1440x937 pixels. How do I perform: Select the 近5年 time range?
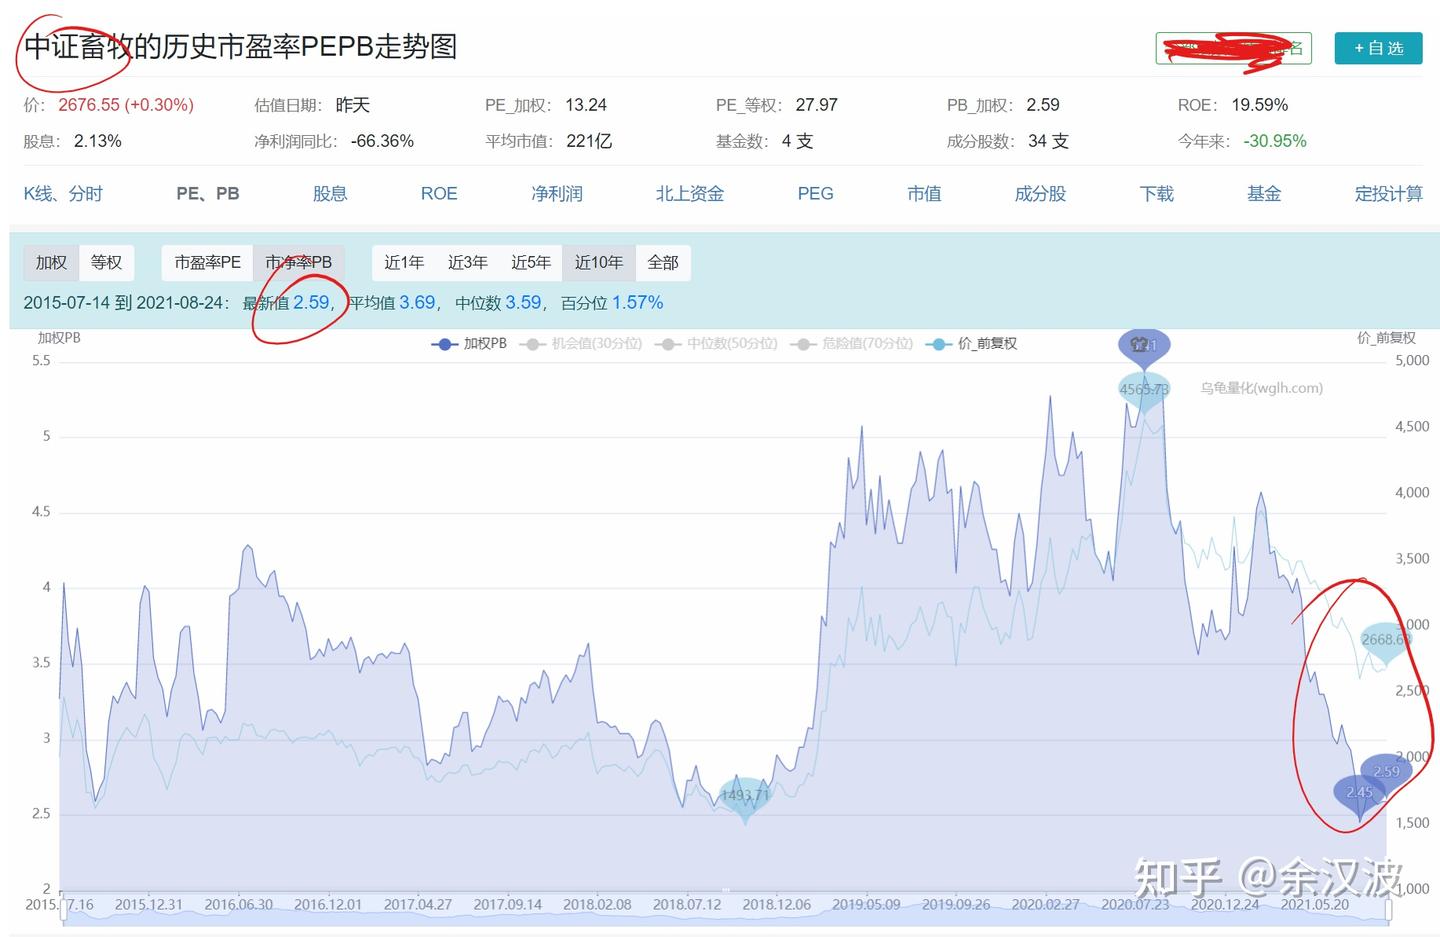531,262
